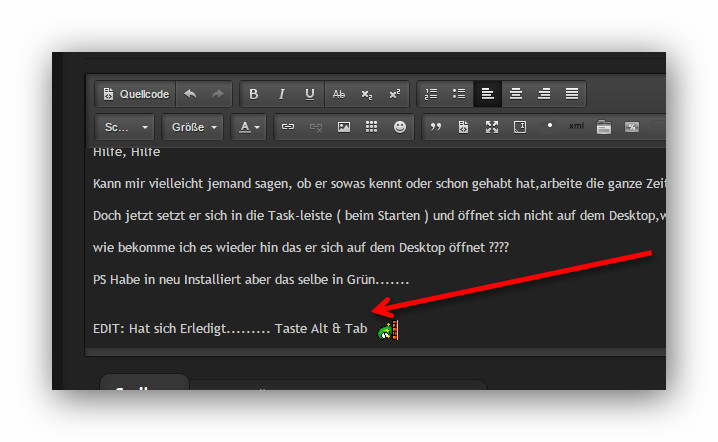Remove the hyperlink with unlink icon
The width and height of the screenshot is (718, 442).
pos(316,127)
